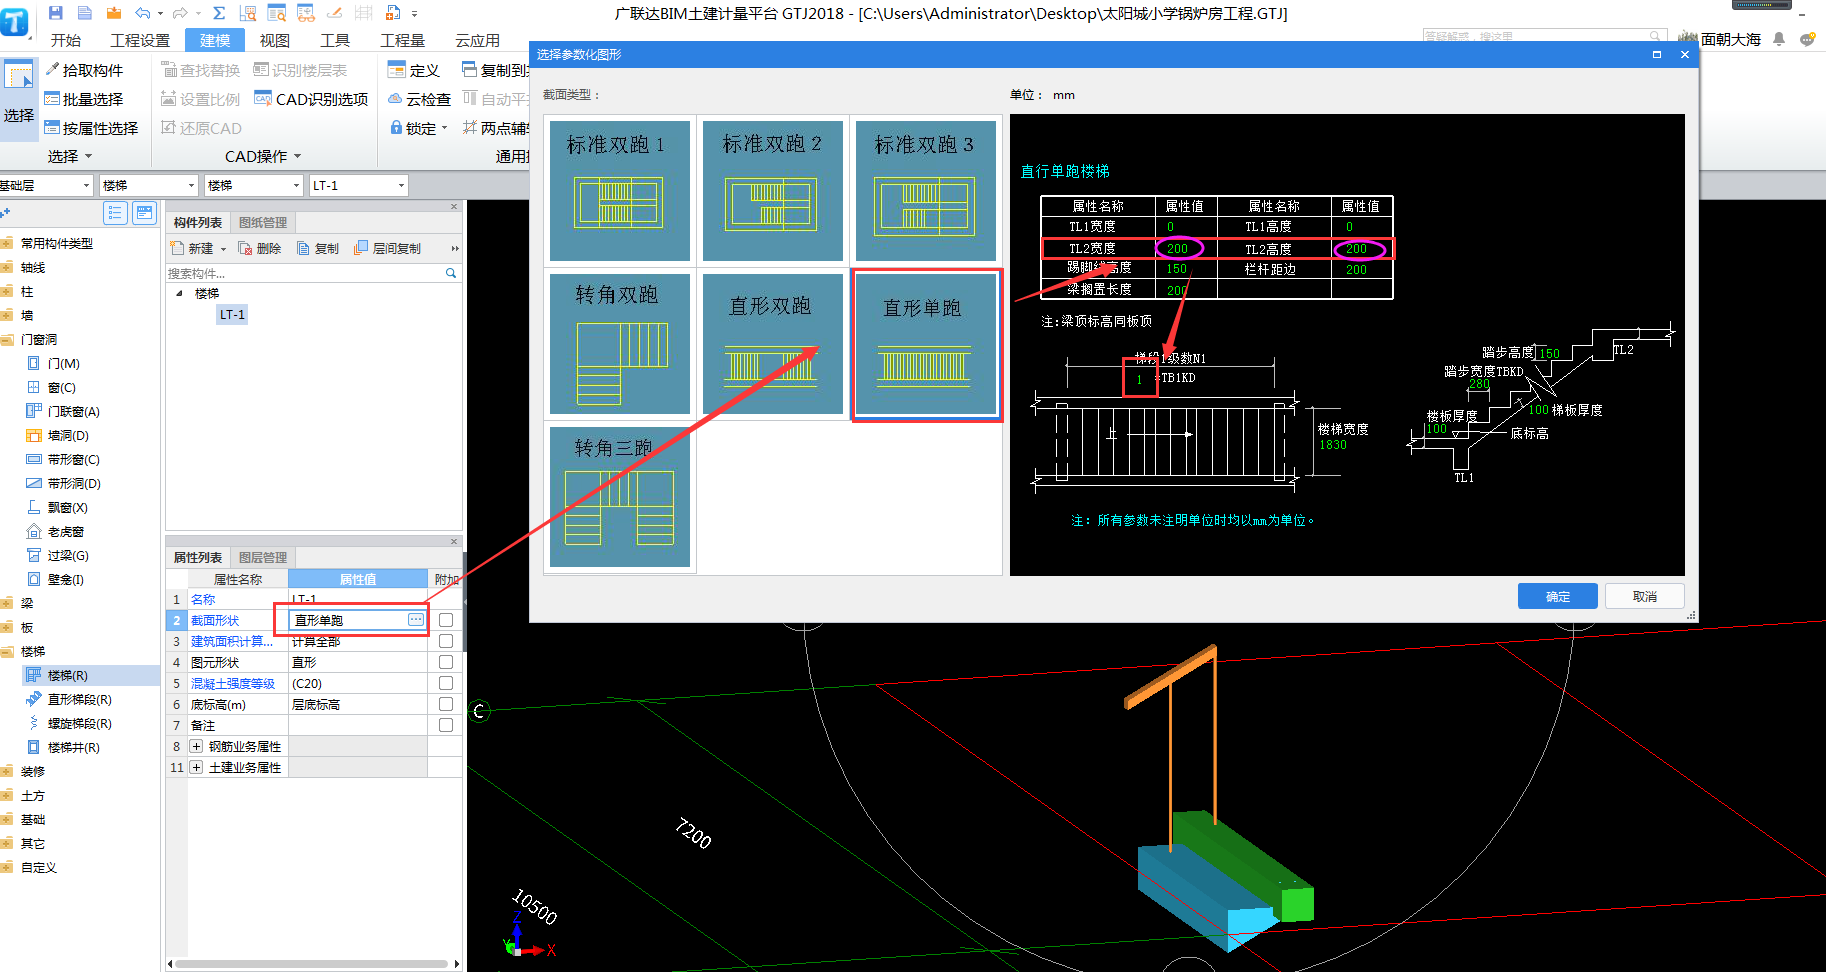Toggle 附加 checkbox for 建筑面积计算 row
The width and height of the screenshot is (1826, 972).
[x=446, y=641]
